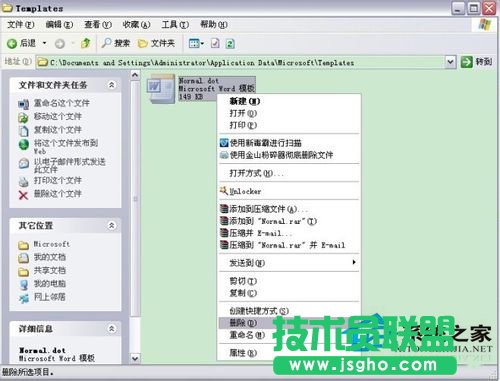Viewport: 500px width, 381px height.
Task: Click 以电子邮件形式发送此文件 link
Action: [70, 165]
